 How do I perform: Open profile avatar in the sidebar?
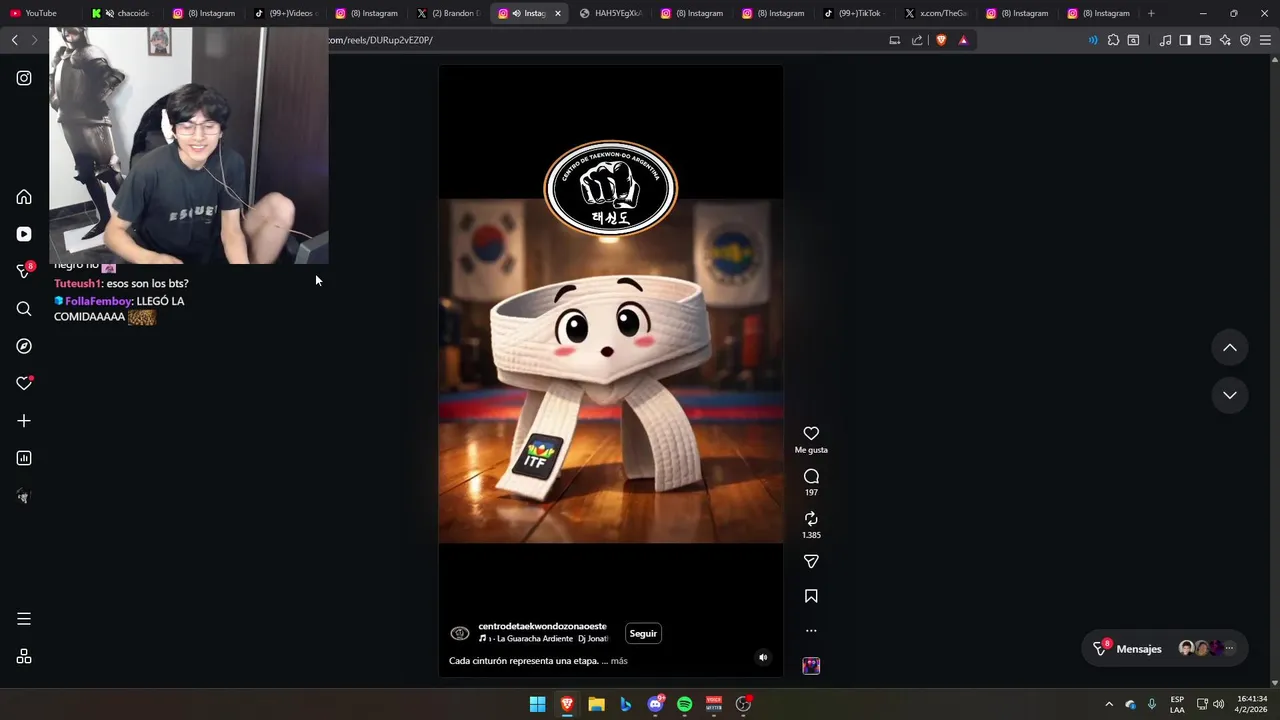point(24,496)
